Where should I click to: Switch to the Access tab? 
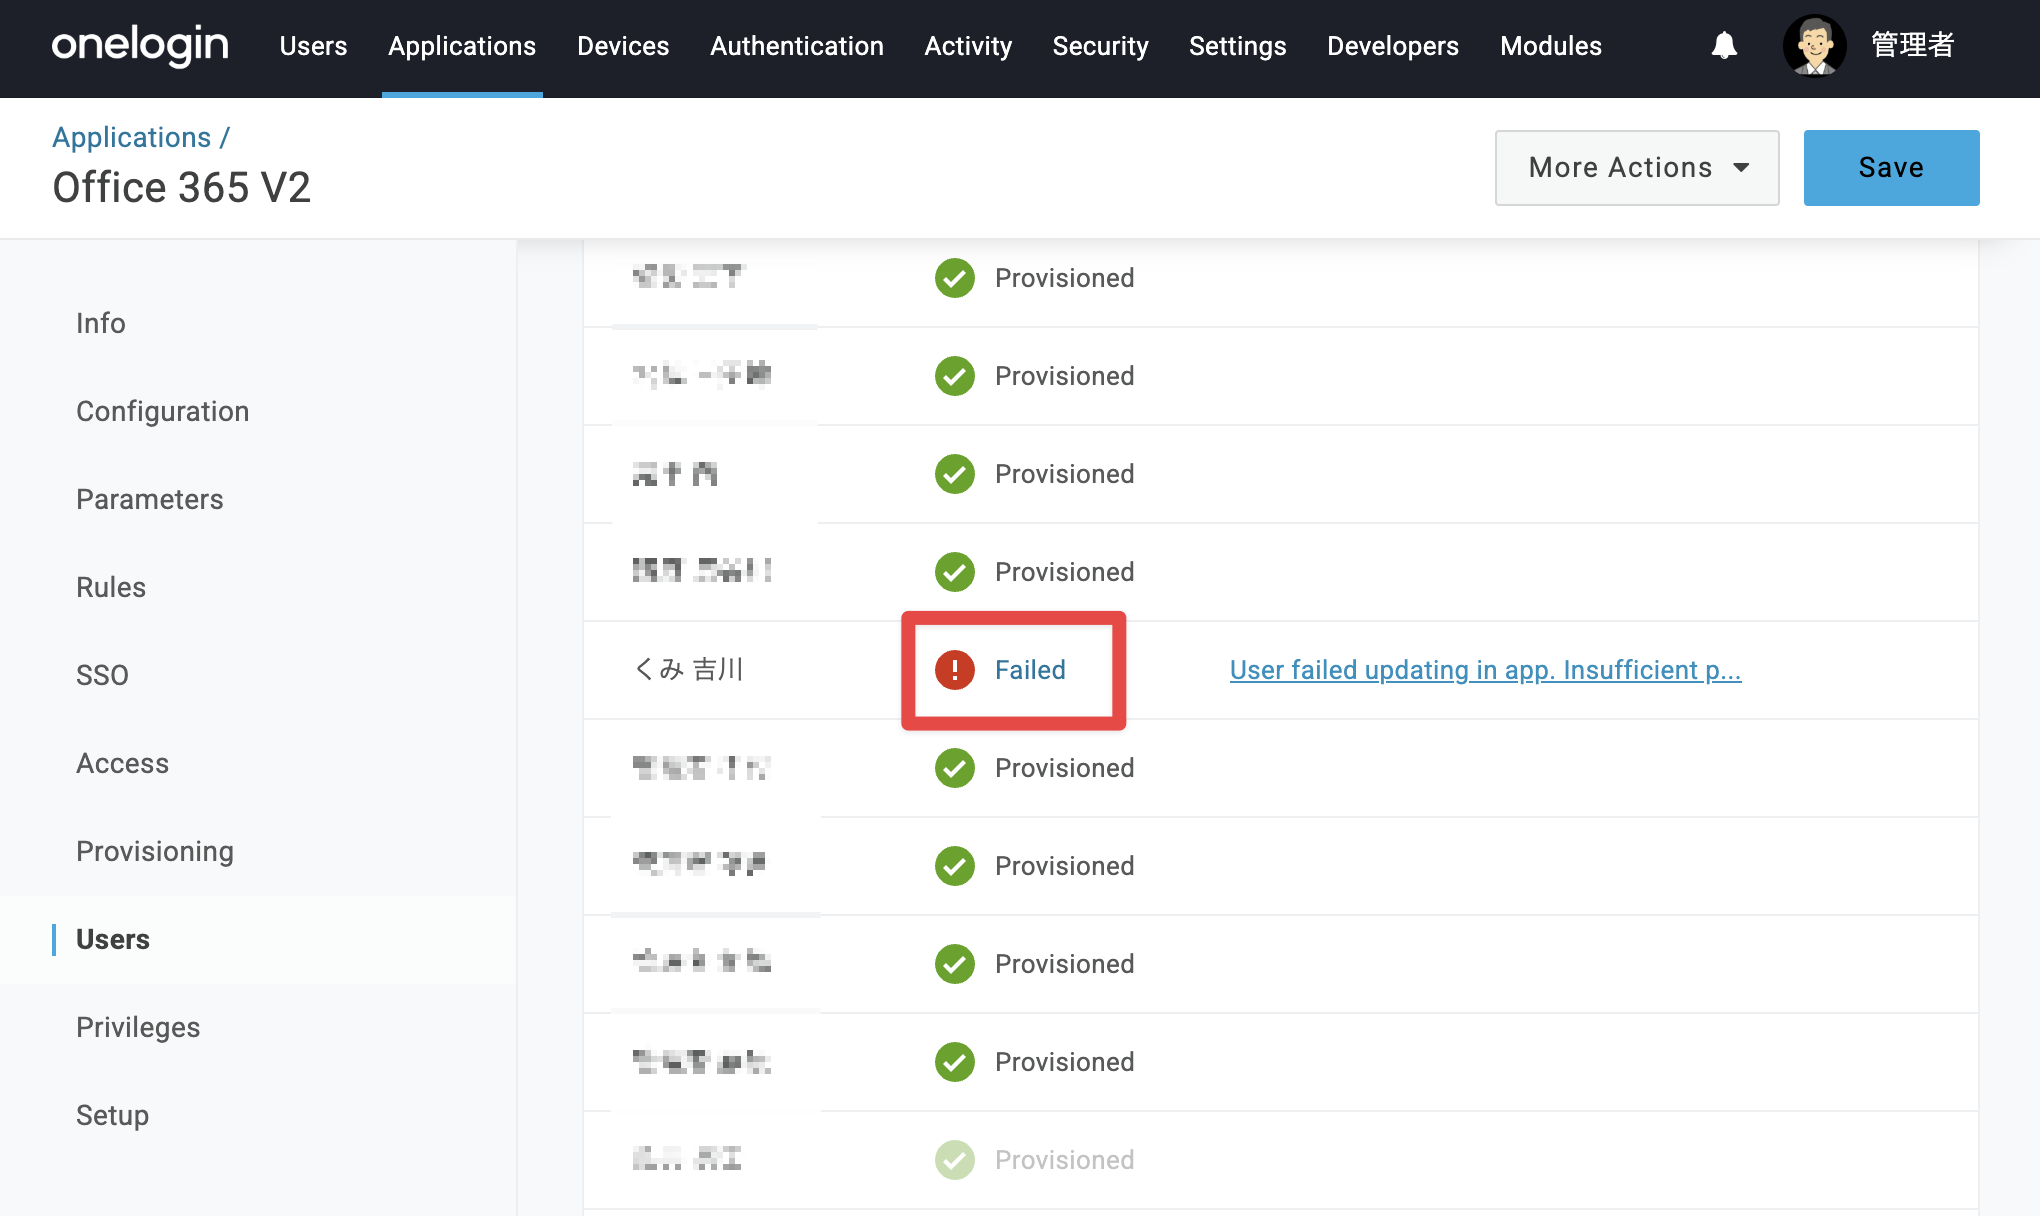point(123,763)
